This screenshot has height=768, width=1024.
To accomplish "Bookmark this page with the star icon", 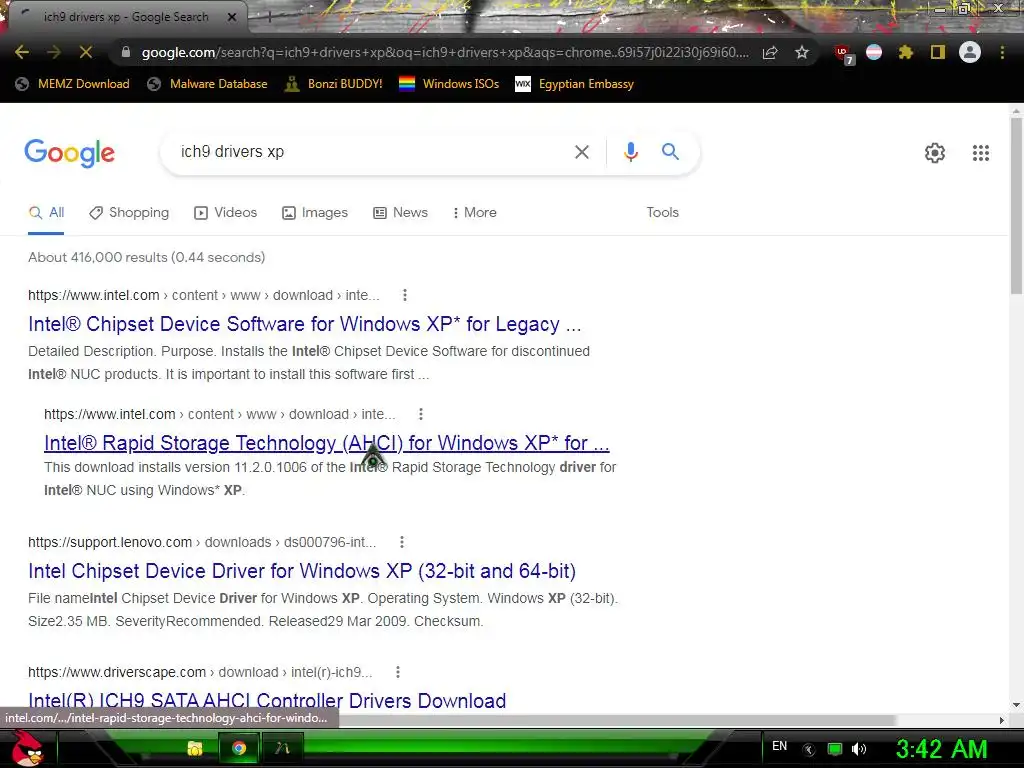I will [802, 52].
